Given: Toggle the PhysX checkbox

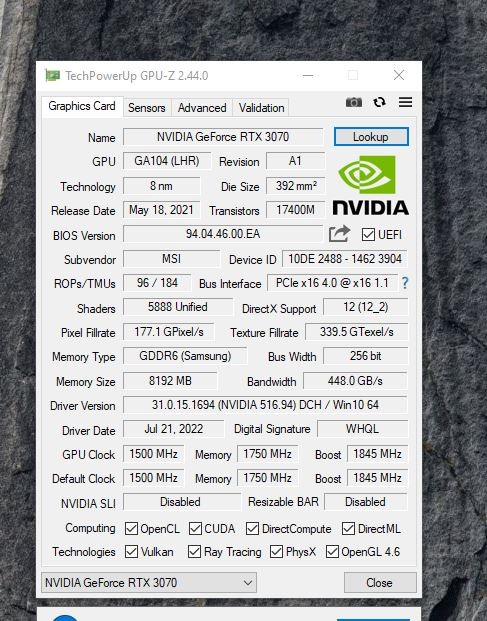Looking at the screenshot, I should (x=276, y=551).
